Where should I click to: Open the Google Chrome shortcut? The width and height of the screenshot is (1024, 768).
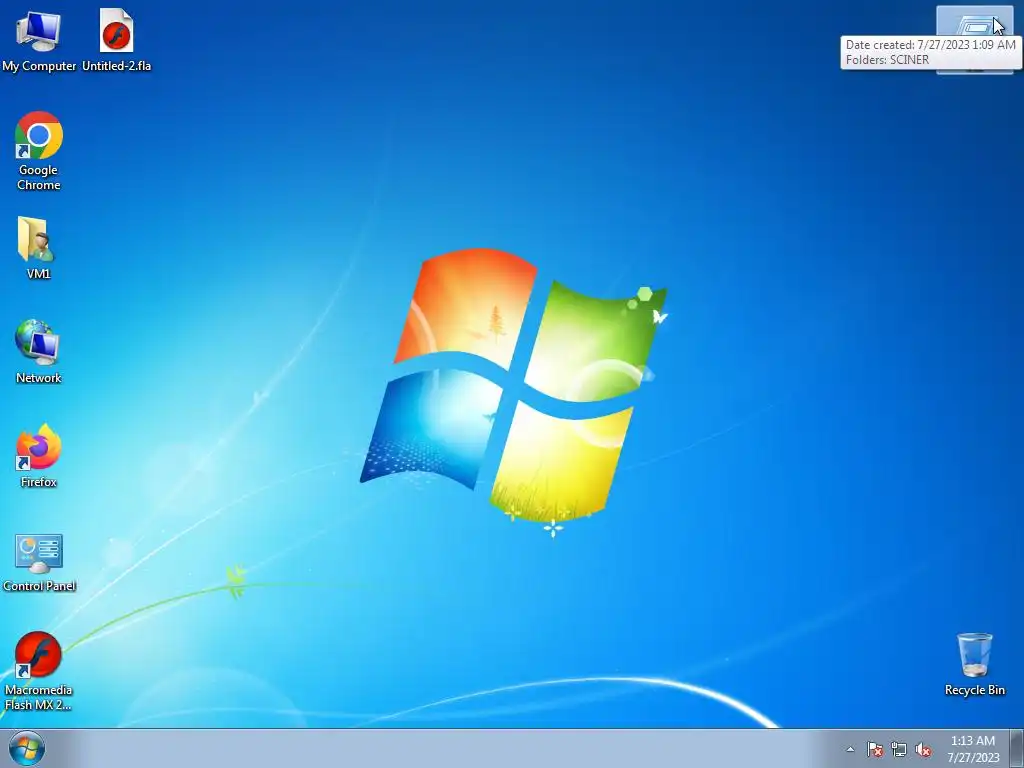pos(39,152)
